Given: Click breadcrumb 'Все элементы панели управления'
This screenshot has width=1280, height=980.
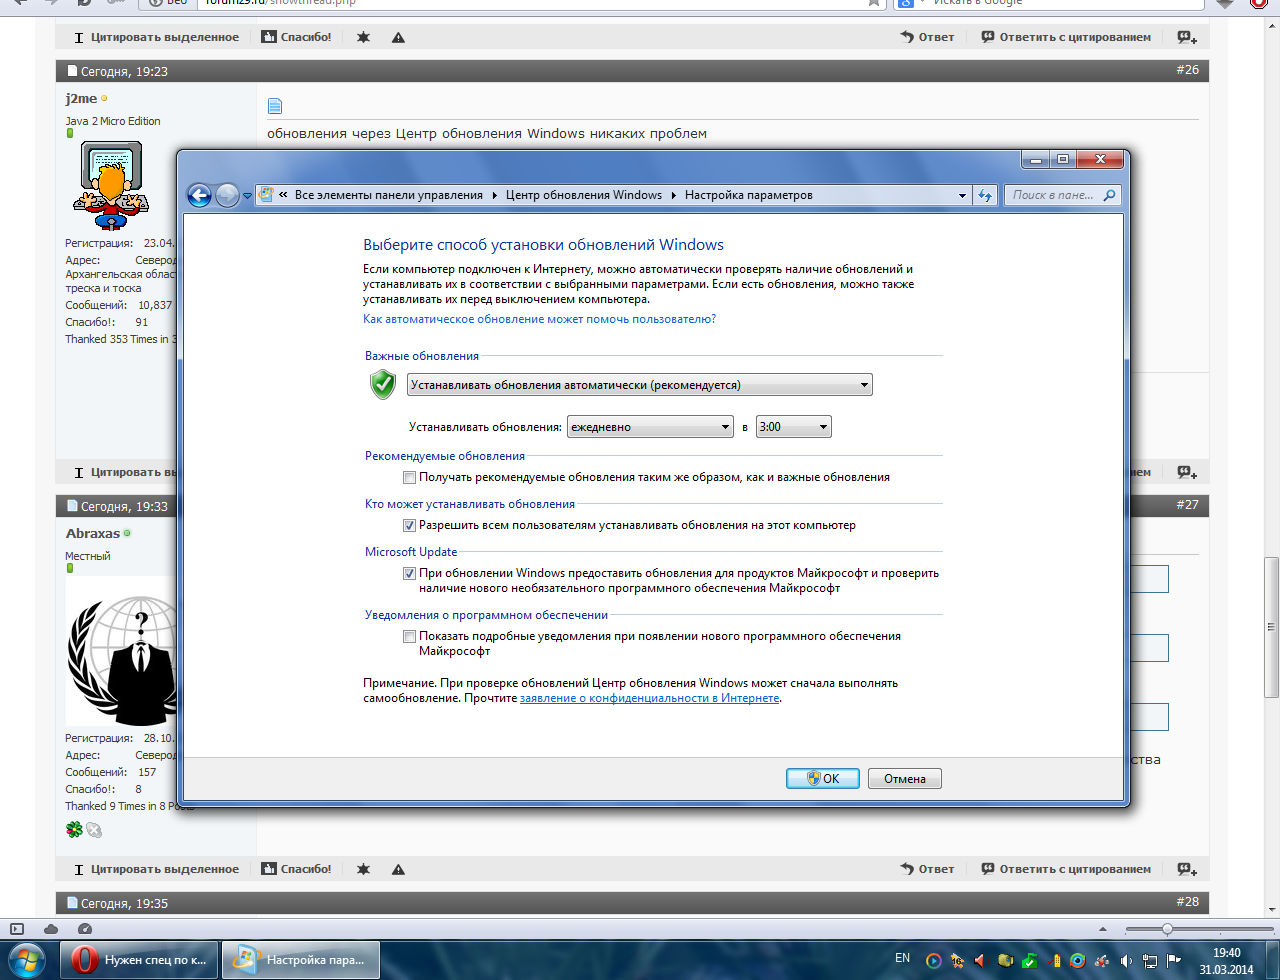Looking at the screenshot, I should tap(389, 195).
